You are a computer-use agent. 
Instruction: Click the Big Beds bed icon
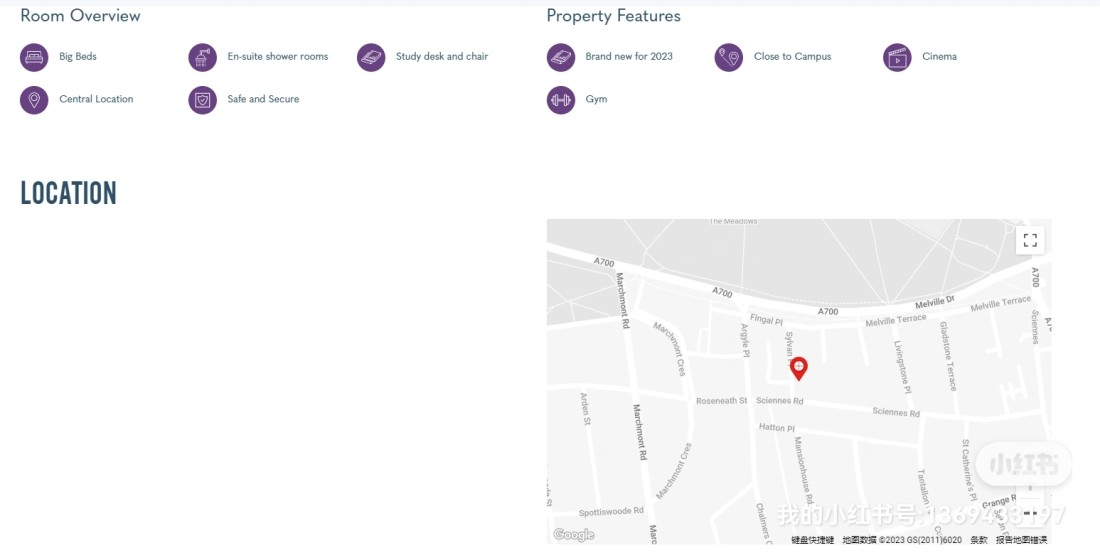pyautogui.click(x=34, y=58)
